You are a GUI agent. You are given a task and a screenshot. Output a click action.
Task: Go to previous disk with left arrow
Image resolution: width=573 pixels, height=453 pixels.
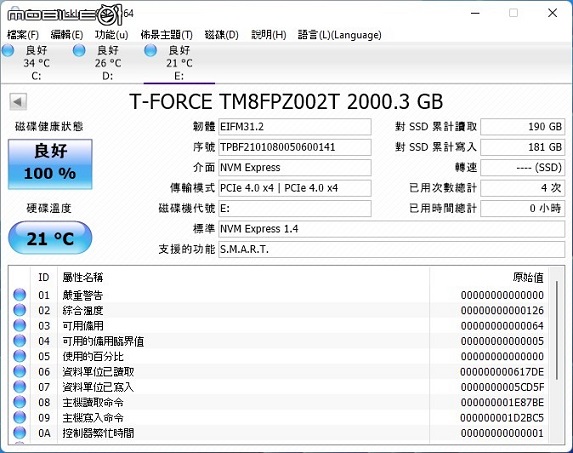(x=18, y=102)
